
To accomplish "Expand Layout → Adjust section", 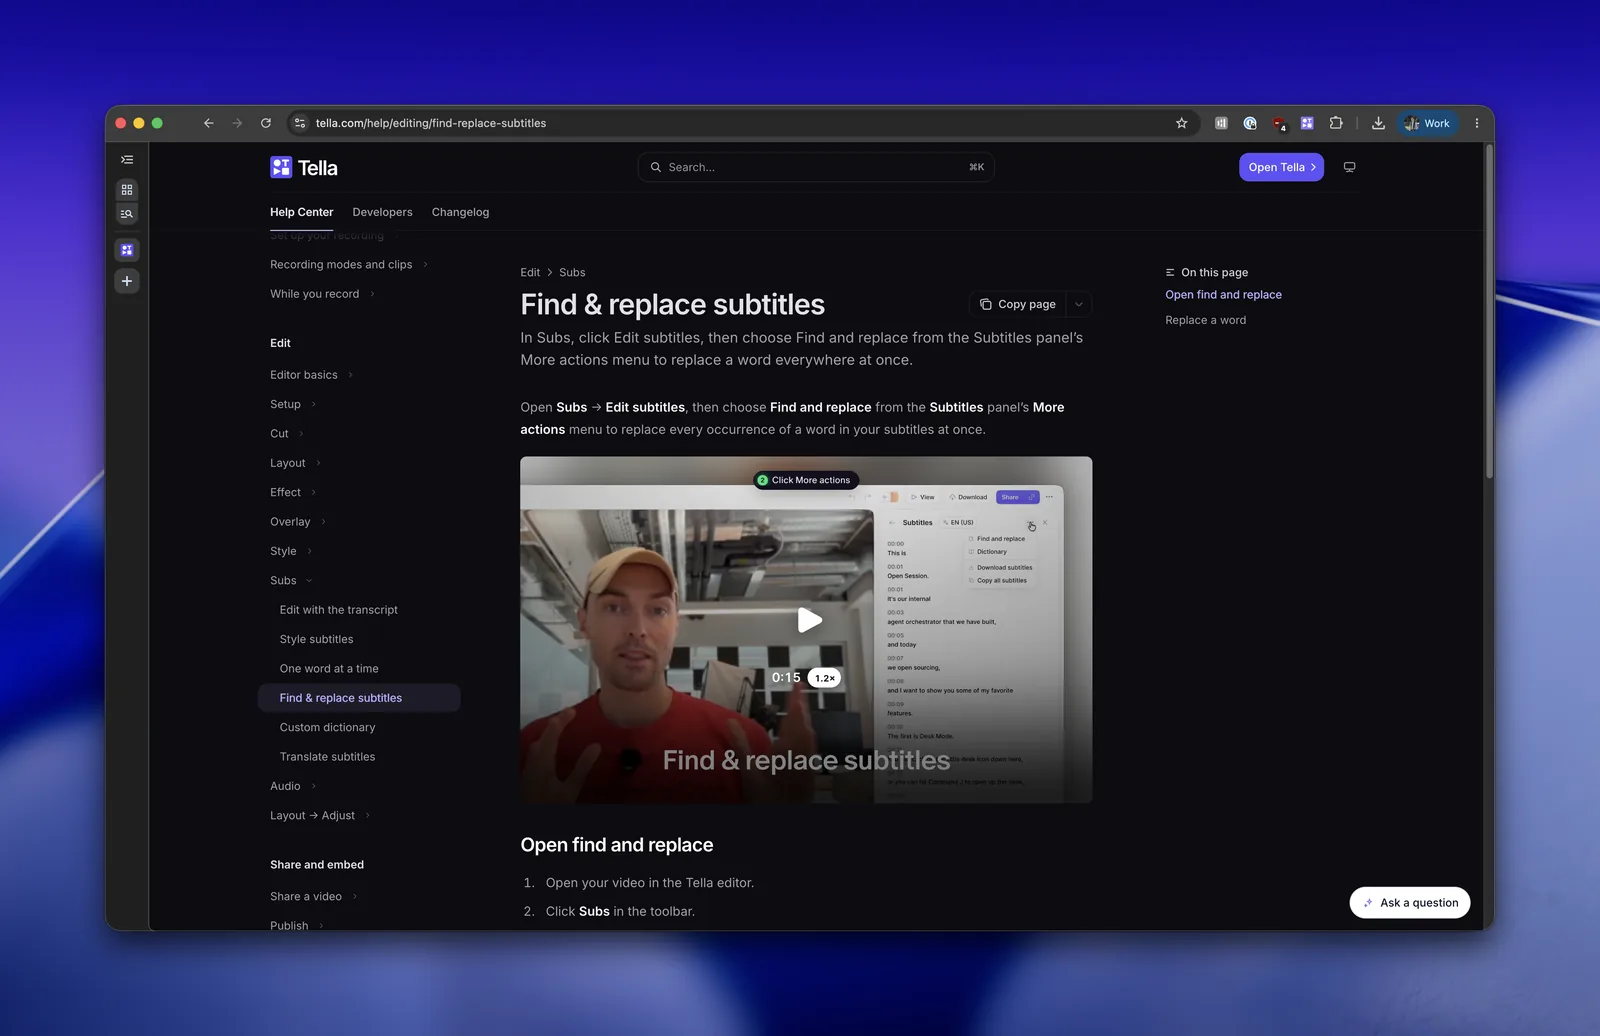I will (x=320, y=815).
